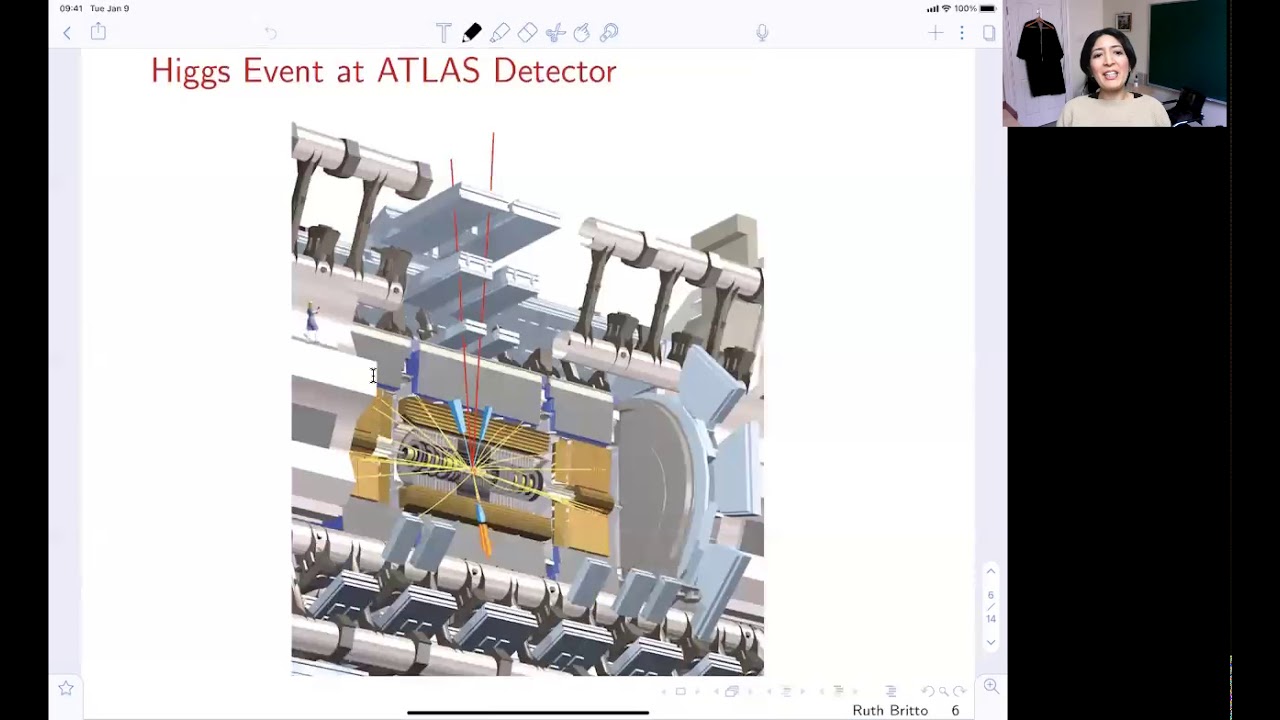The height and width of the screenshot is (720, 1280).
Task: Select the Highlighter tool
Action: coord(500,33)
